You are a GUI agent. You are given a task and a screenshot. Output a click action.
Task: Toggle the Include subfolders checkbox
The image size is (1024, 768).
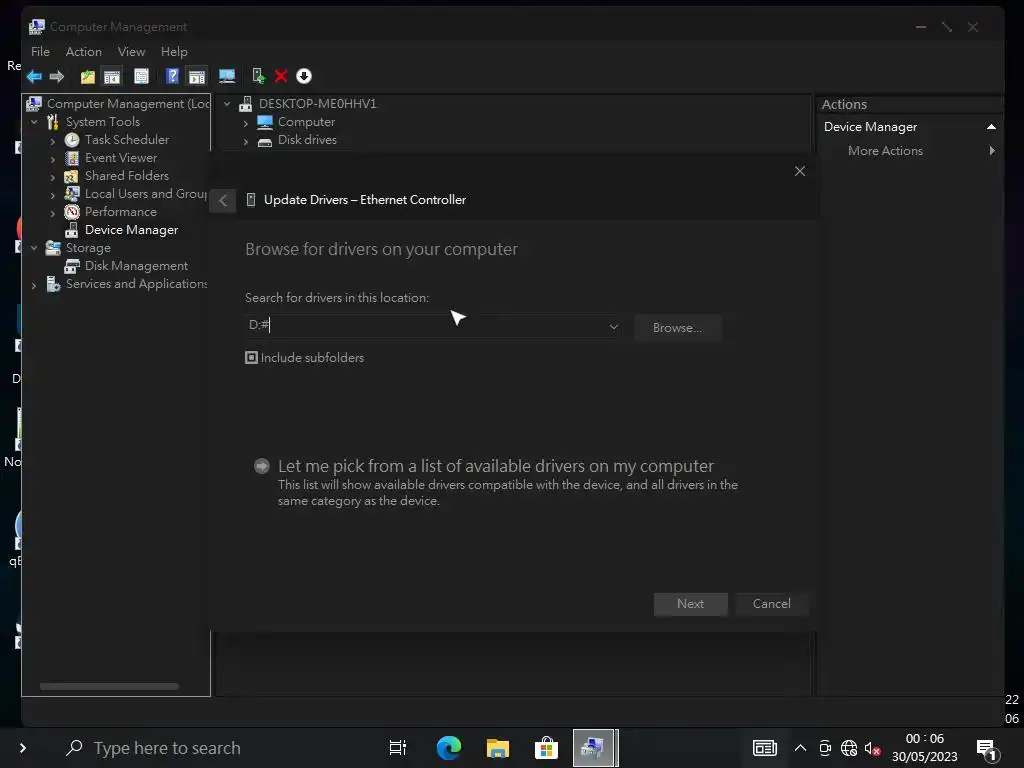251,358
